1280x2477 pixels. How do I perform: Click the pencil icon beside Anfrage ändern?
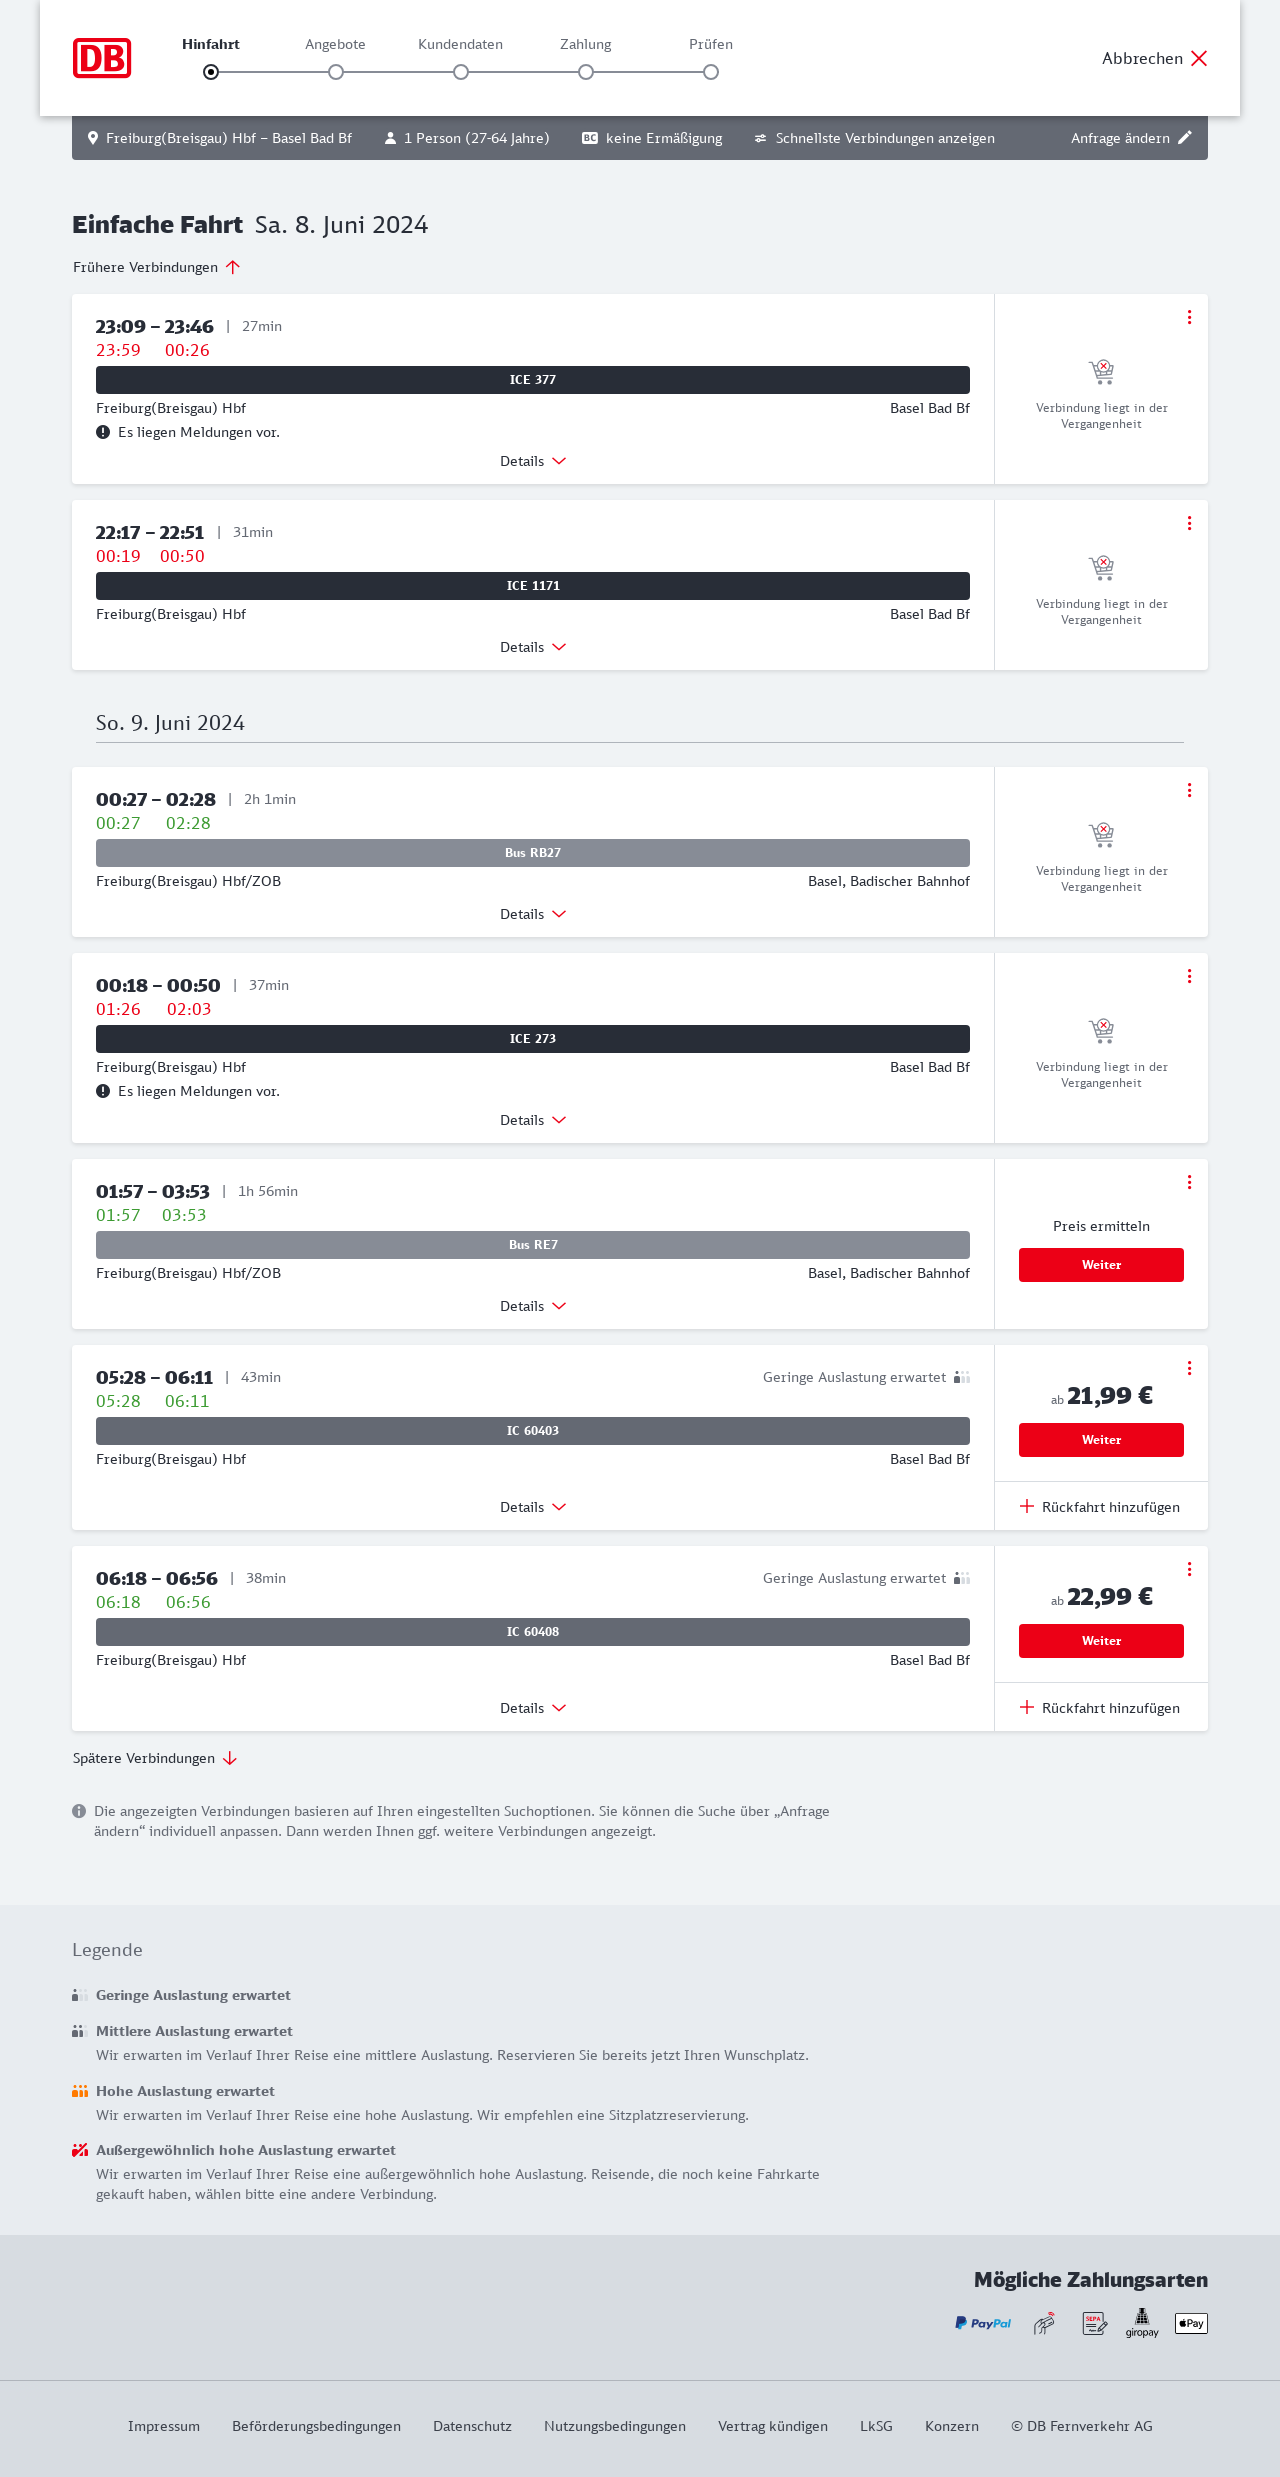[x=1185, y=138]
